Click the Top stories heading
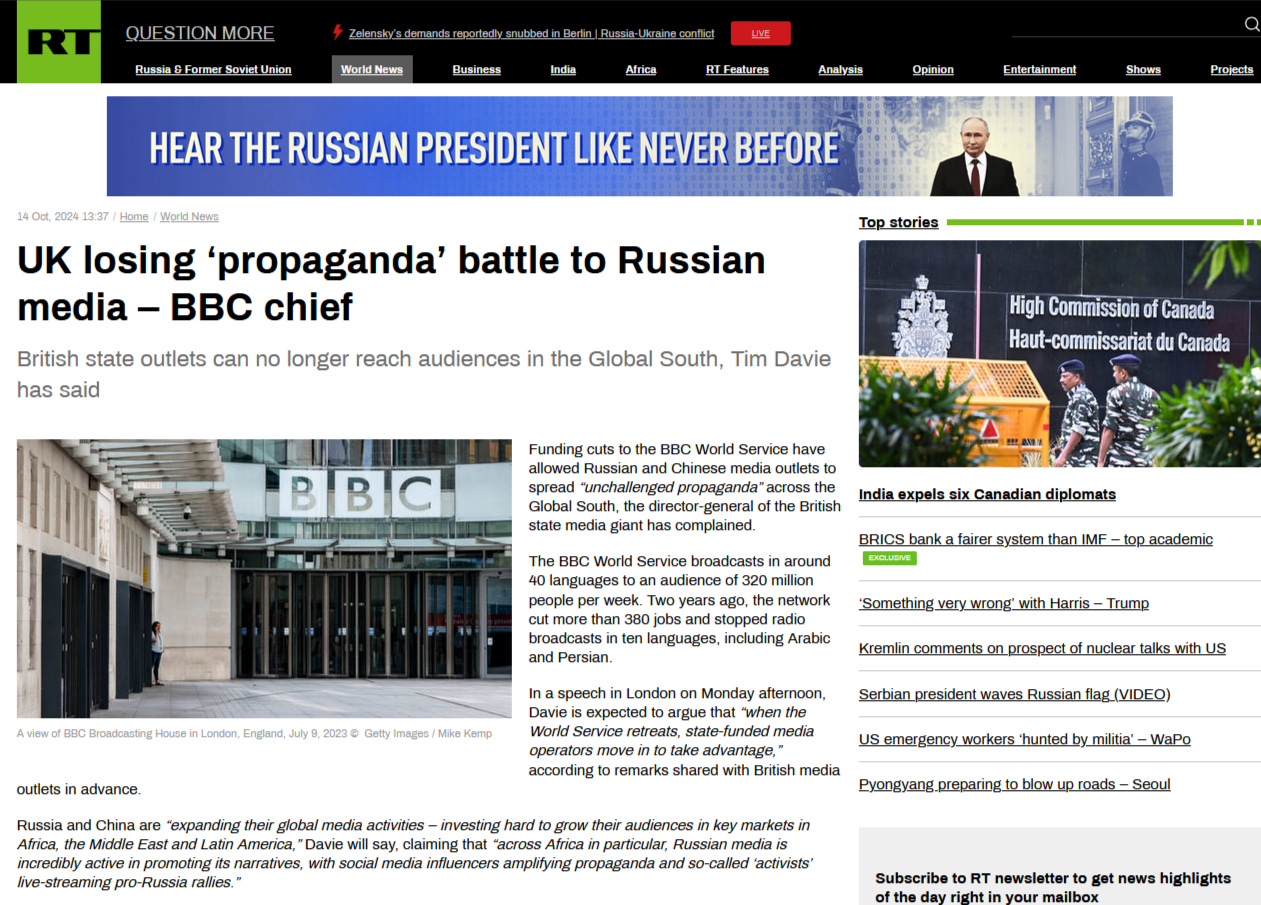The image size is (1261, 905). pyautogui.click(x=898, y=222)
